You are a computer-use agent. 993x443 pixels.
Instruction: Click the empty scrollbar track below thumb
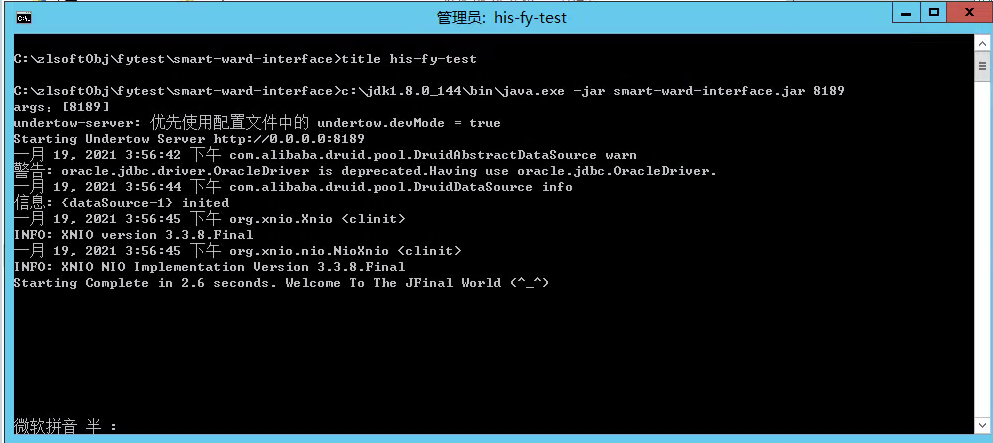click(x=982, y=247)
